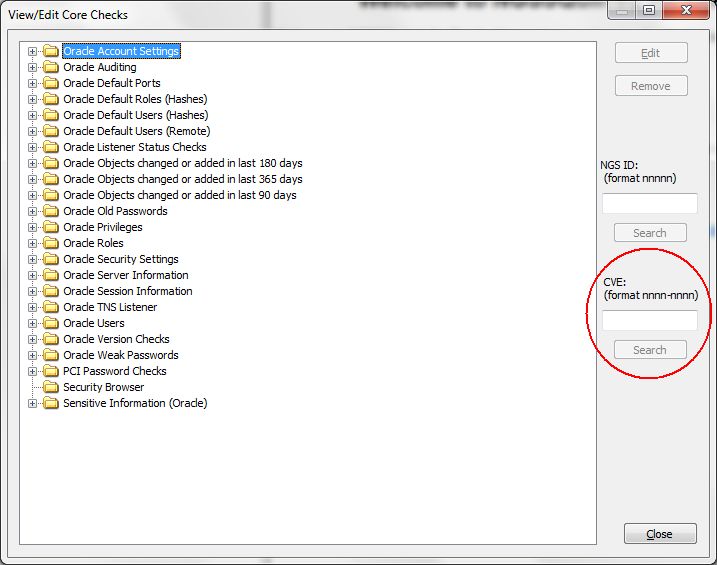Click the Oracle Session Information folder icon
717x565 pixels.
tap(51, 291)
